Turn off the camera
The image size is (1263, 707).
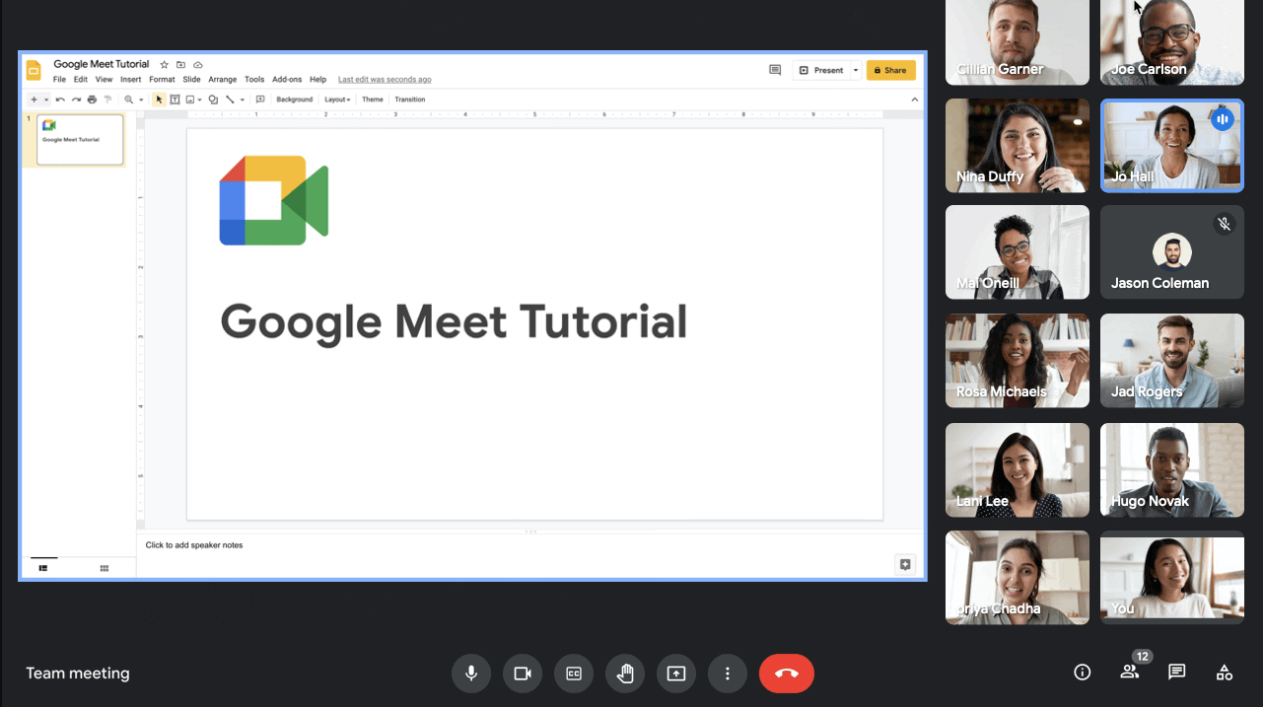pyautogui.click(x=522, y=673)
